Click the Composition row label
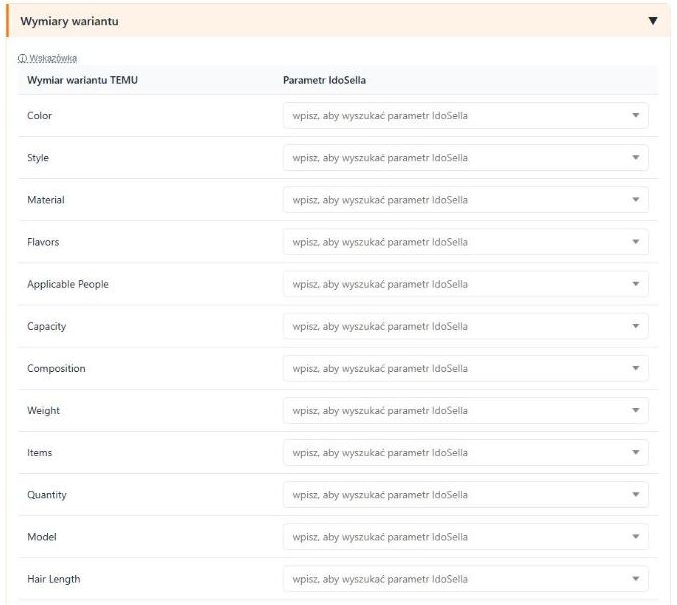 tap(56, 368)
